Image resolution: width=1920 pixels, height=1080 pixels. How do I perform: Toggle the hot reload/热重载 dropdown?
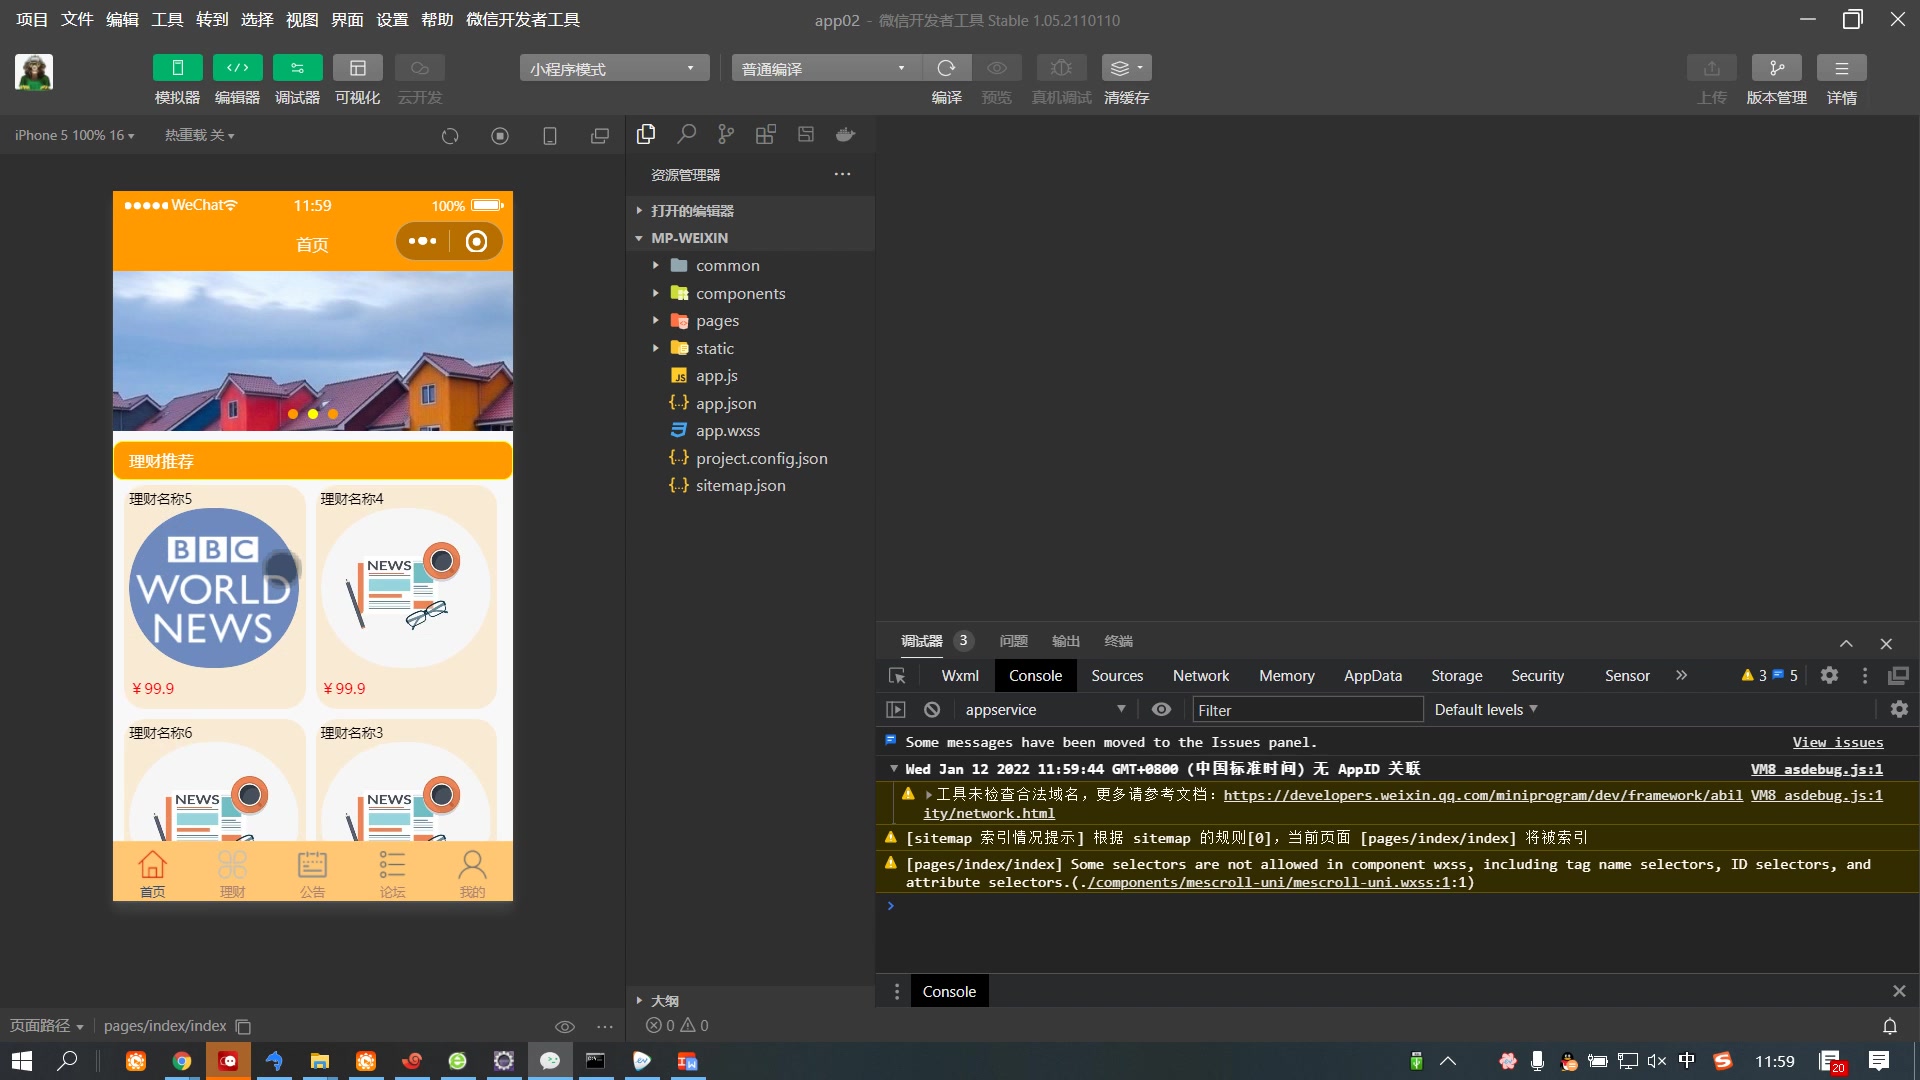[x=202, y=133]
